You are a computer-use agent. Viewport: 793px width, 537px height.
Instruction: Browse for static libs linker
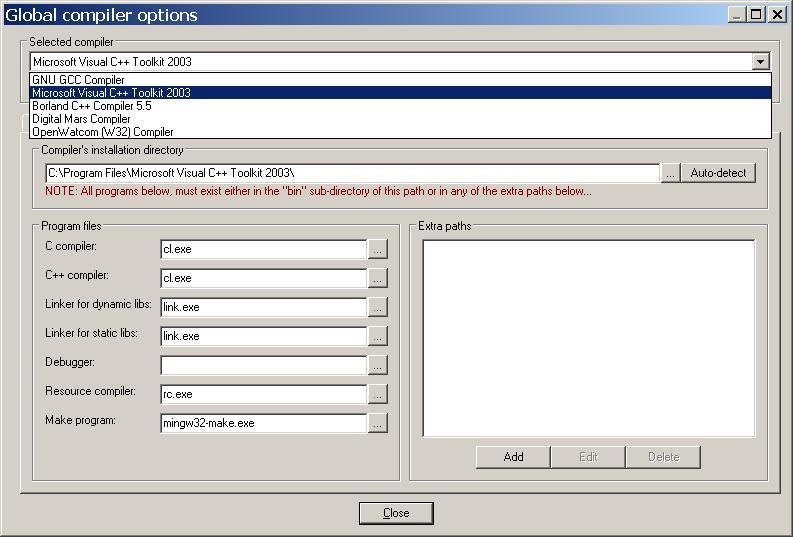[x=377, y=336]
